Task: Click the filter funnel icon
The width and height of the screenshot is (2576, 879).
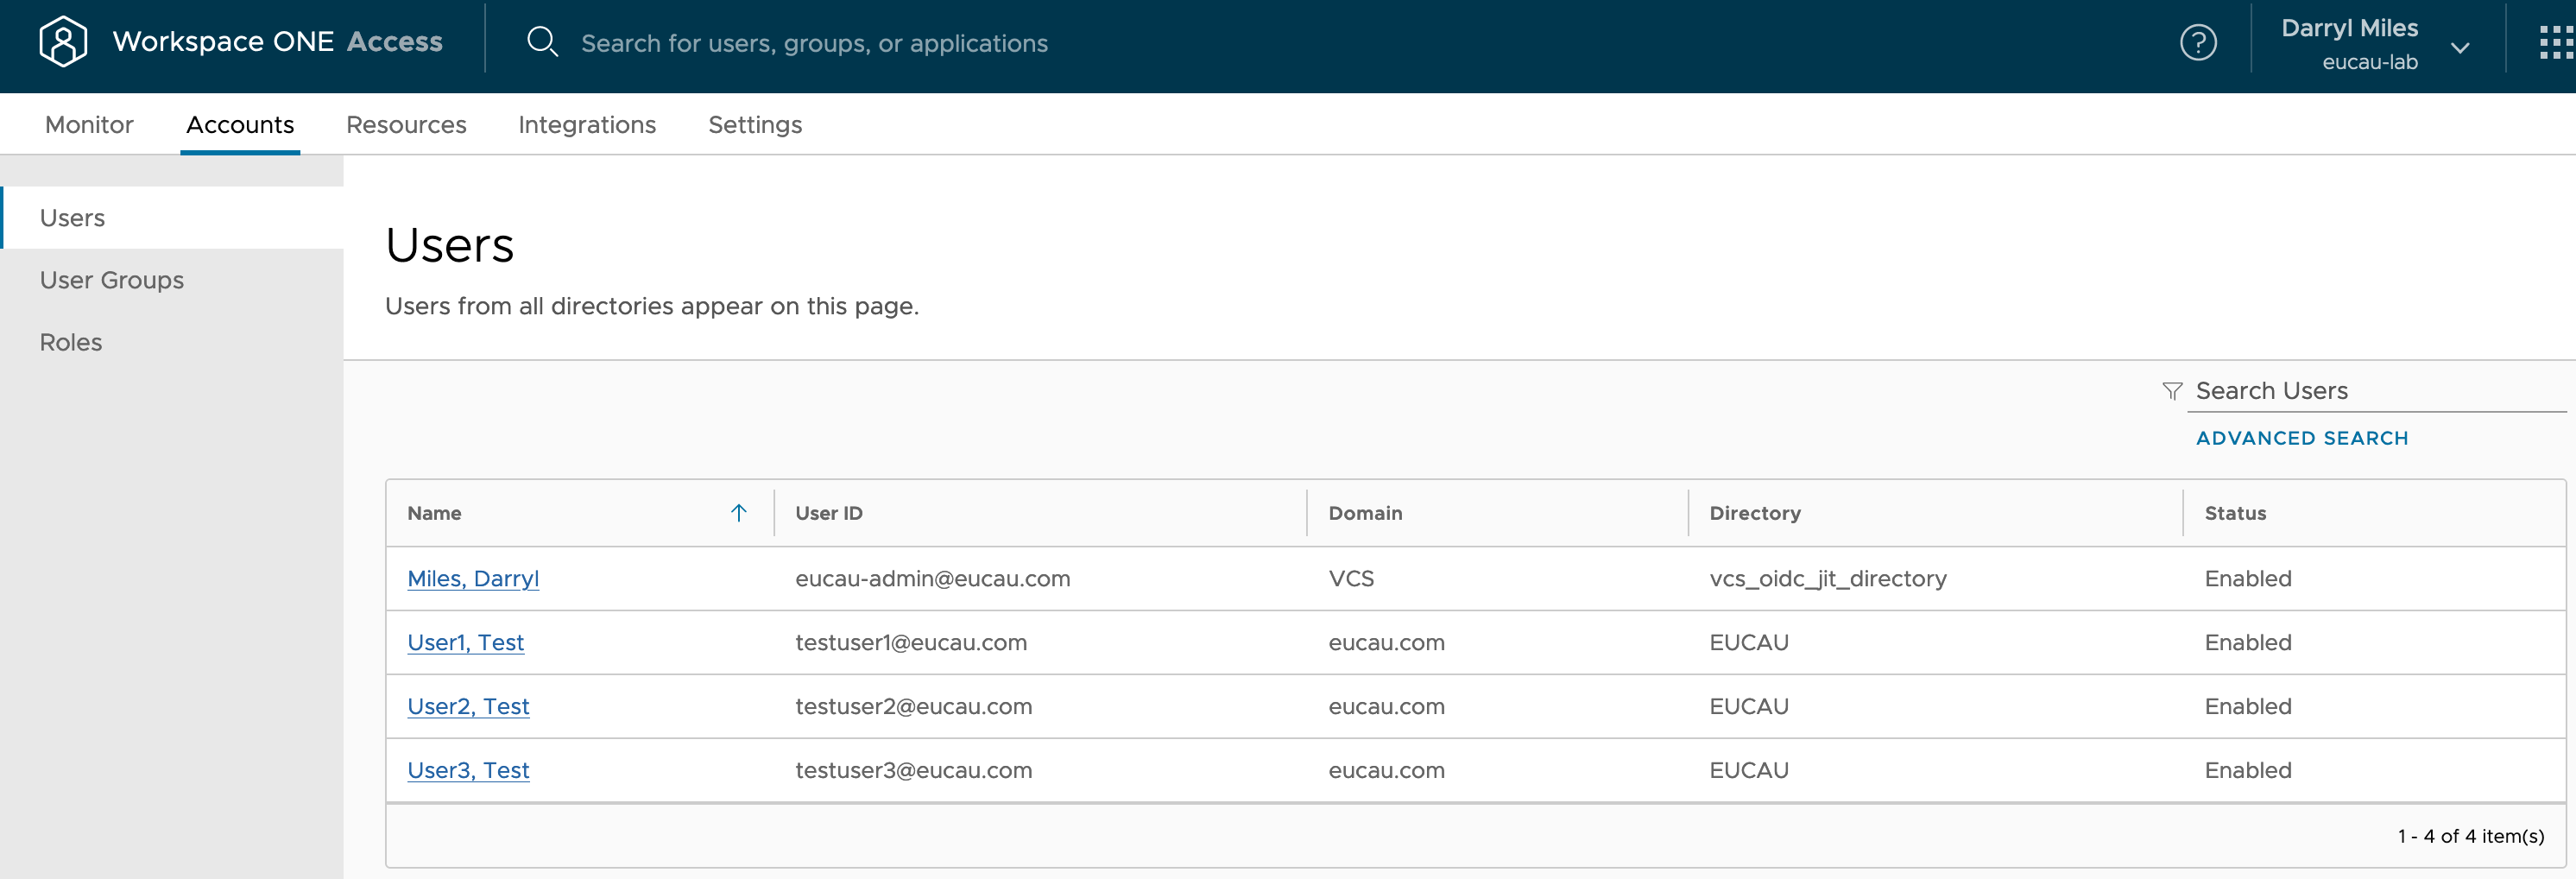Action: click(x=2171, y=391)
